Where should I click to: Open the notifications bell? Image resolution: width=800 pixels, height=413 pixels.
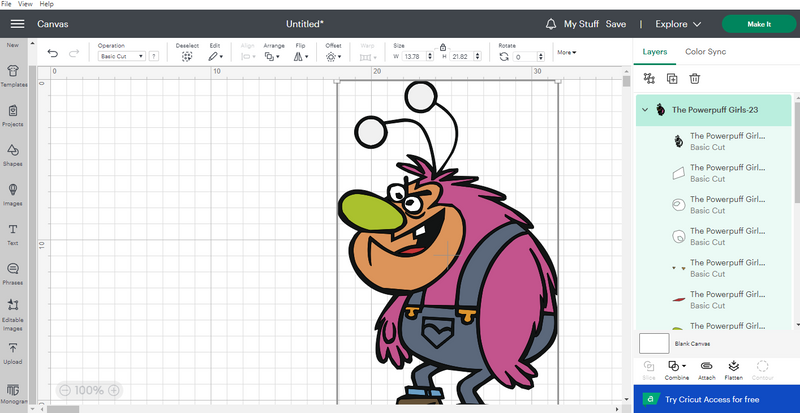click(551, 23)
